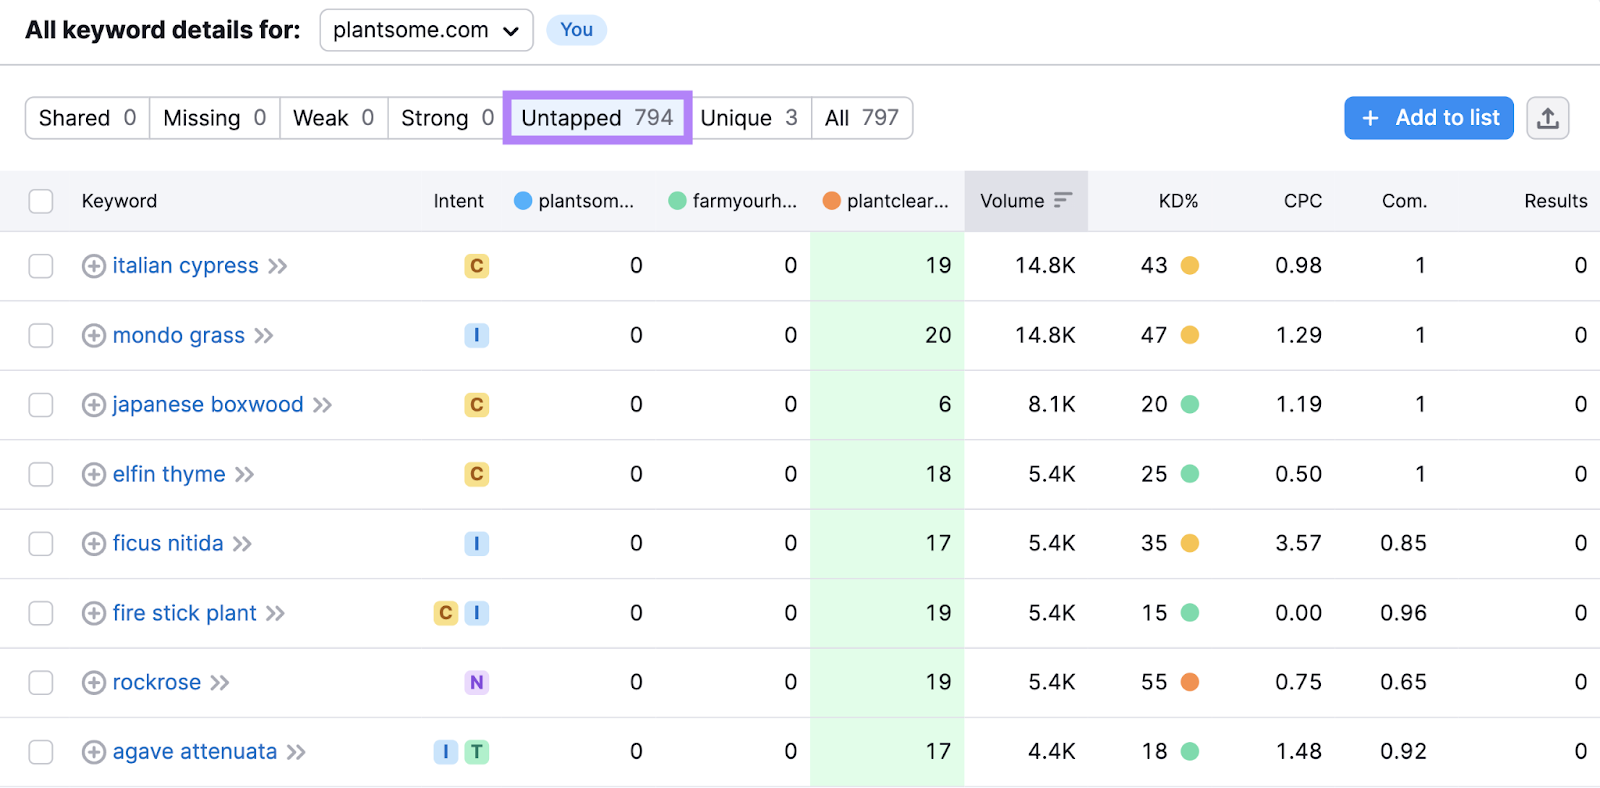Viewport: 1600px width, 788px height.
Task: Switch to the Missing tab
Action: pyautogui.click(x=214, y=118)
